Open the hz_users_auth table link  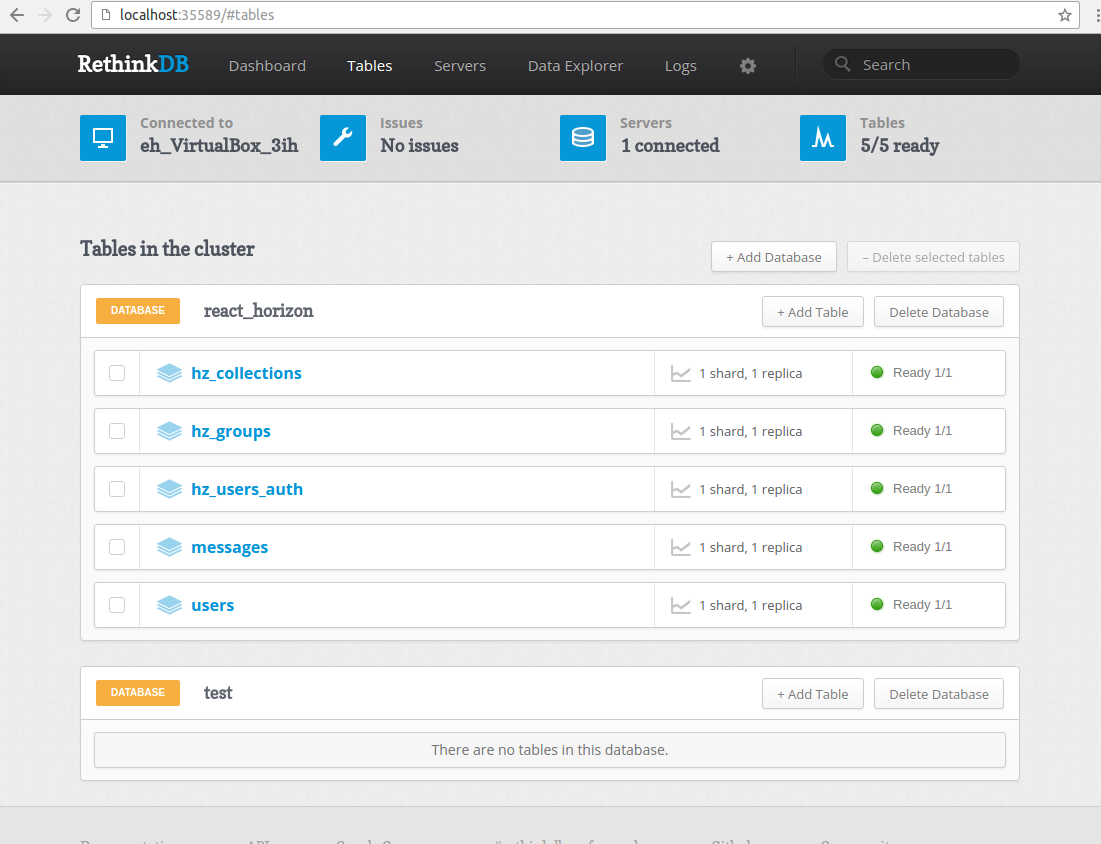[x=247, y=489]
